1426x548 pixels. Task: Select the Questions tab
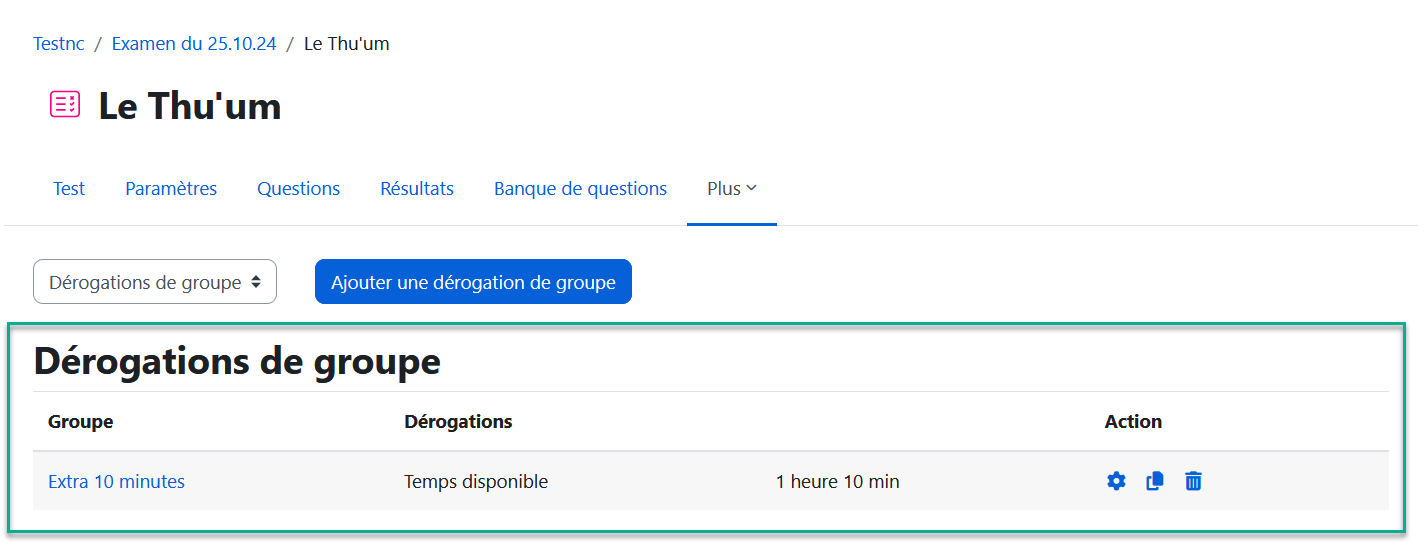point(298,189)
